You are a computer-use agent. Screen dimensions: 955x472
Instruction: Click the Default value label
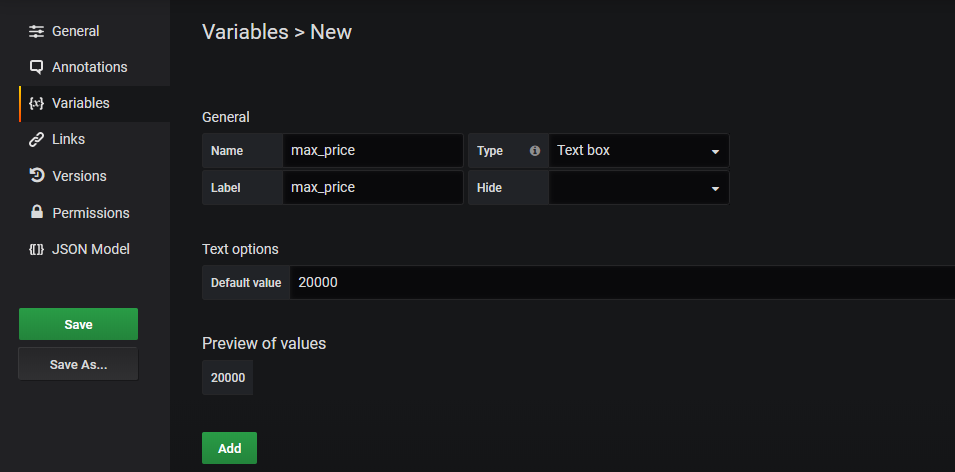[x=246, y=283]
